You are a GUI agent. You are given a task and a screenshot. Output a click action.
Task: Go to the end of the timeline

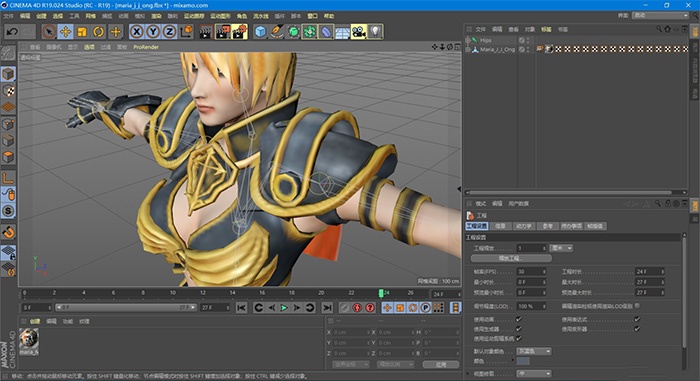[x=327, y=308]
